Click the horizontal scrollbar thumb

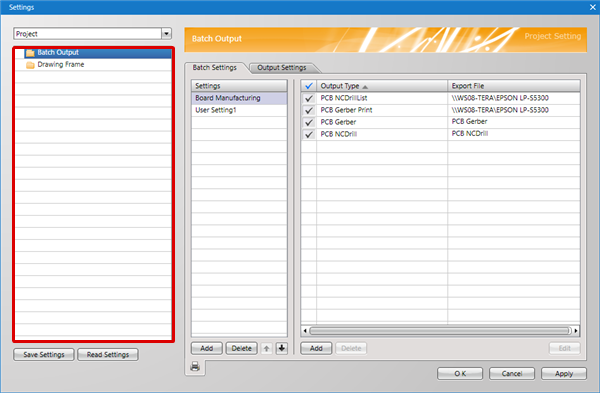pos(440,331)
